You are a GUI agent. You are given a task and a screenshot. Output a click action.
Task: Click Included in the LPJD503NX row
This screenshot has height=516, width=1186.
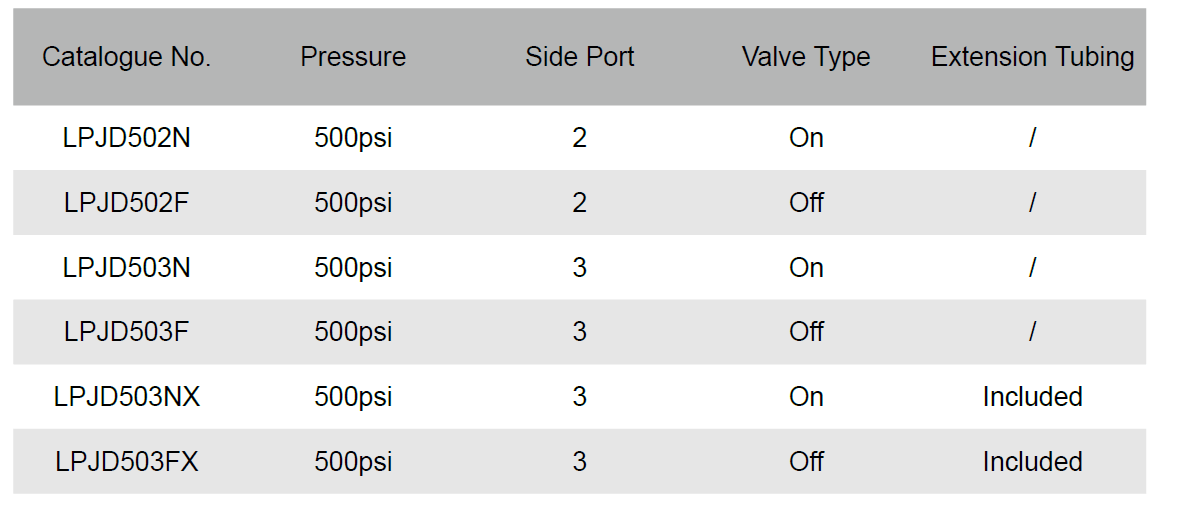(x=1032, y=397)
